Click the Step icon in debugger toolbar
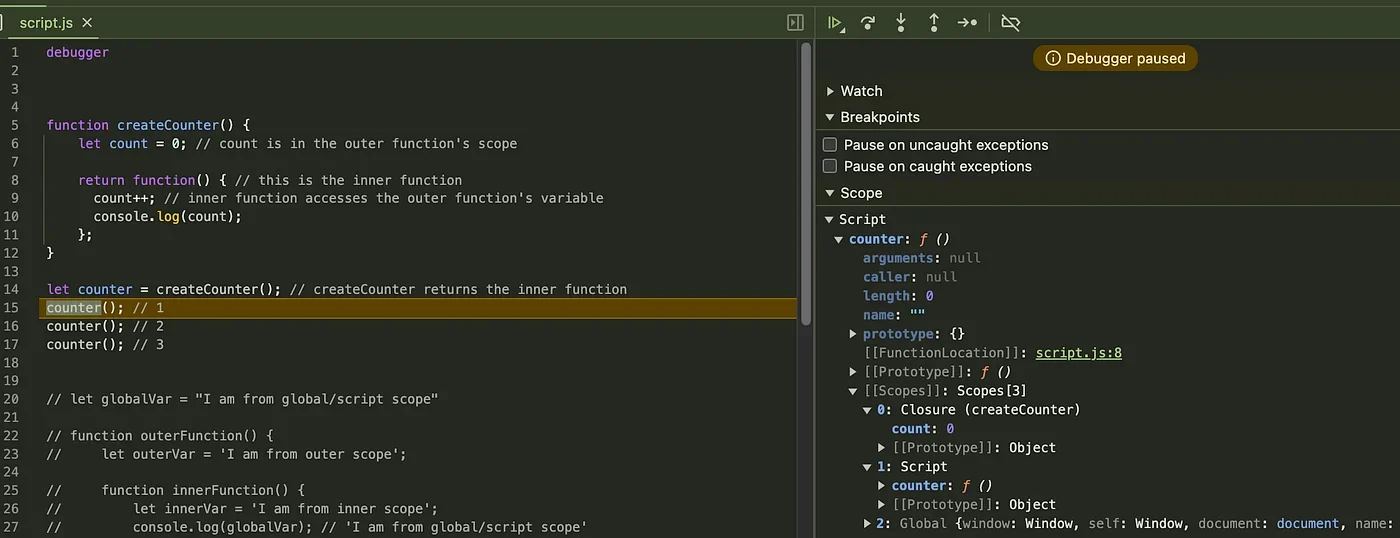 click(x=967, y=22)
